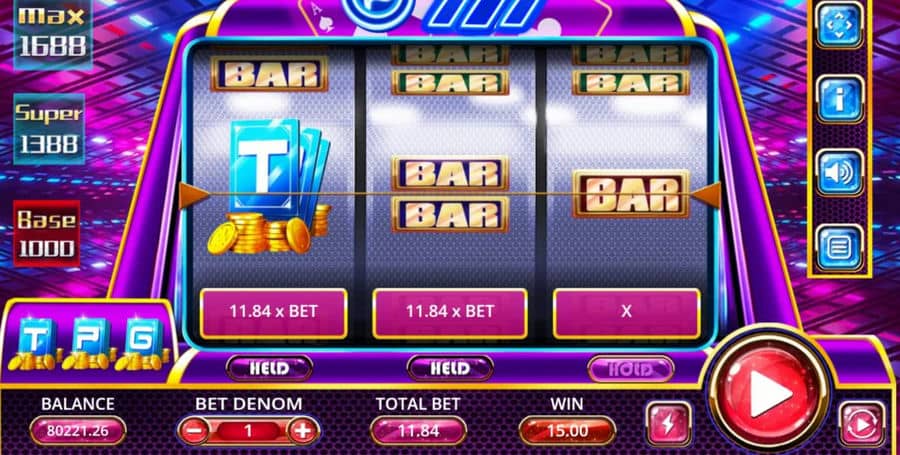The width and height of the screenshot is (900, 455).
Task: Select the Super 1388 jackpot panel
Action: [x=49, y=129]
